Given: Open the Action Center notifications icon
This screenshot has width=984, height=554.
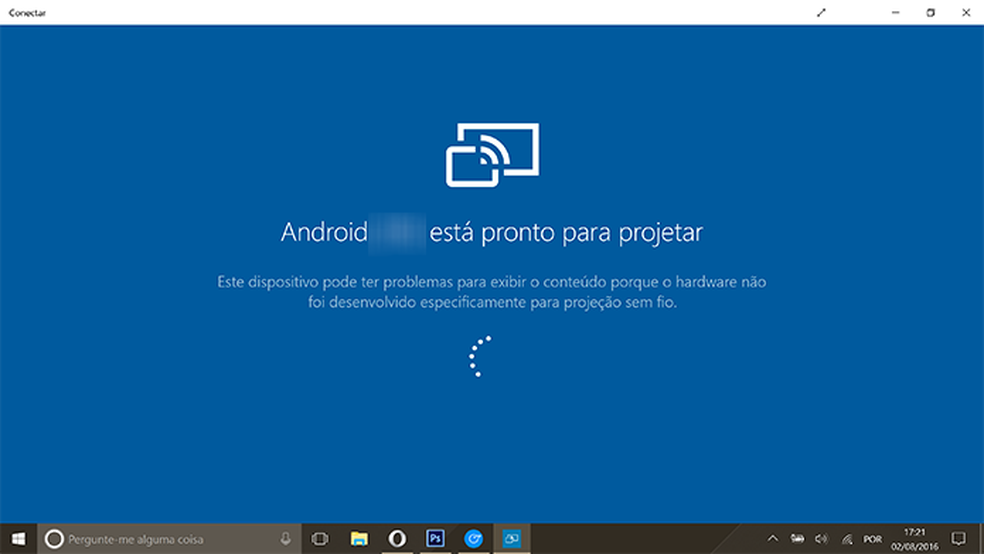Looking at the screenshot, I should (x=958, y=539).
